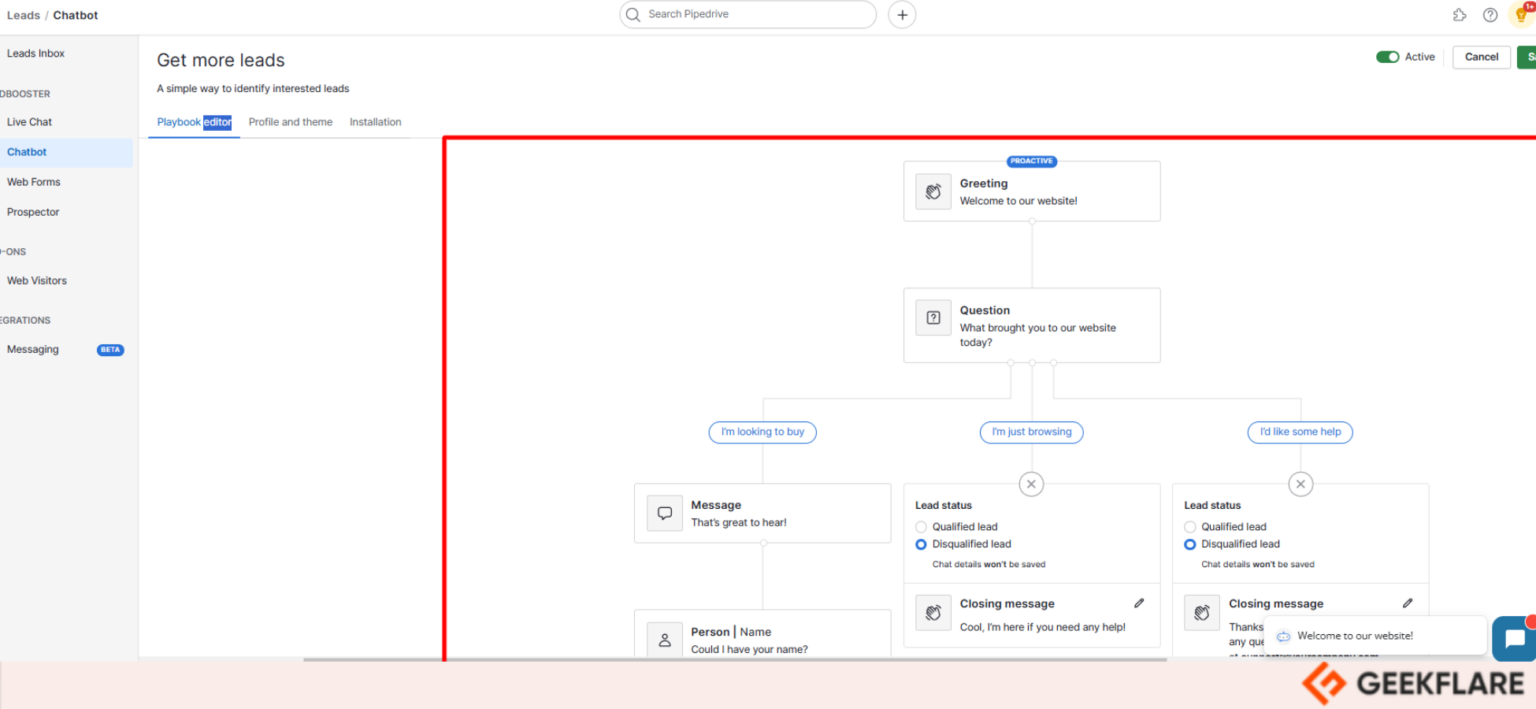Select Qualified lead under I'm just browsing

coord(921,527)
